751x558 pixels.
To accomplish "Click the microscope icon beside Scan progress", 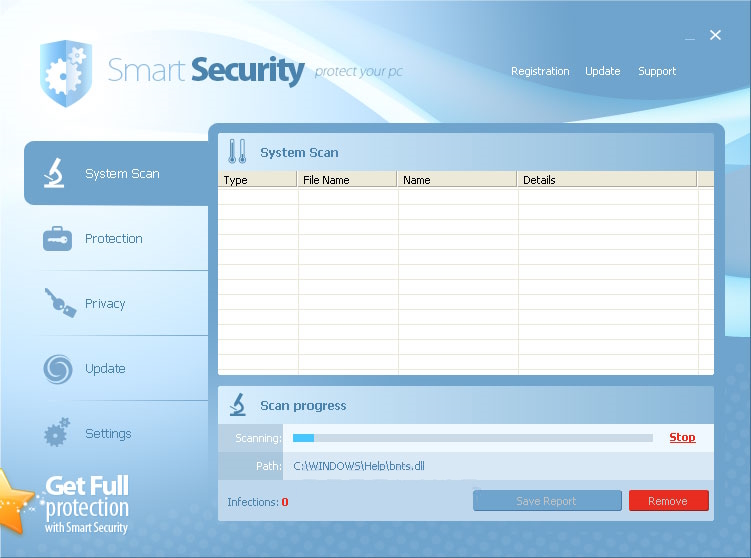I will [238, 405].
